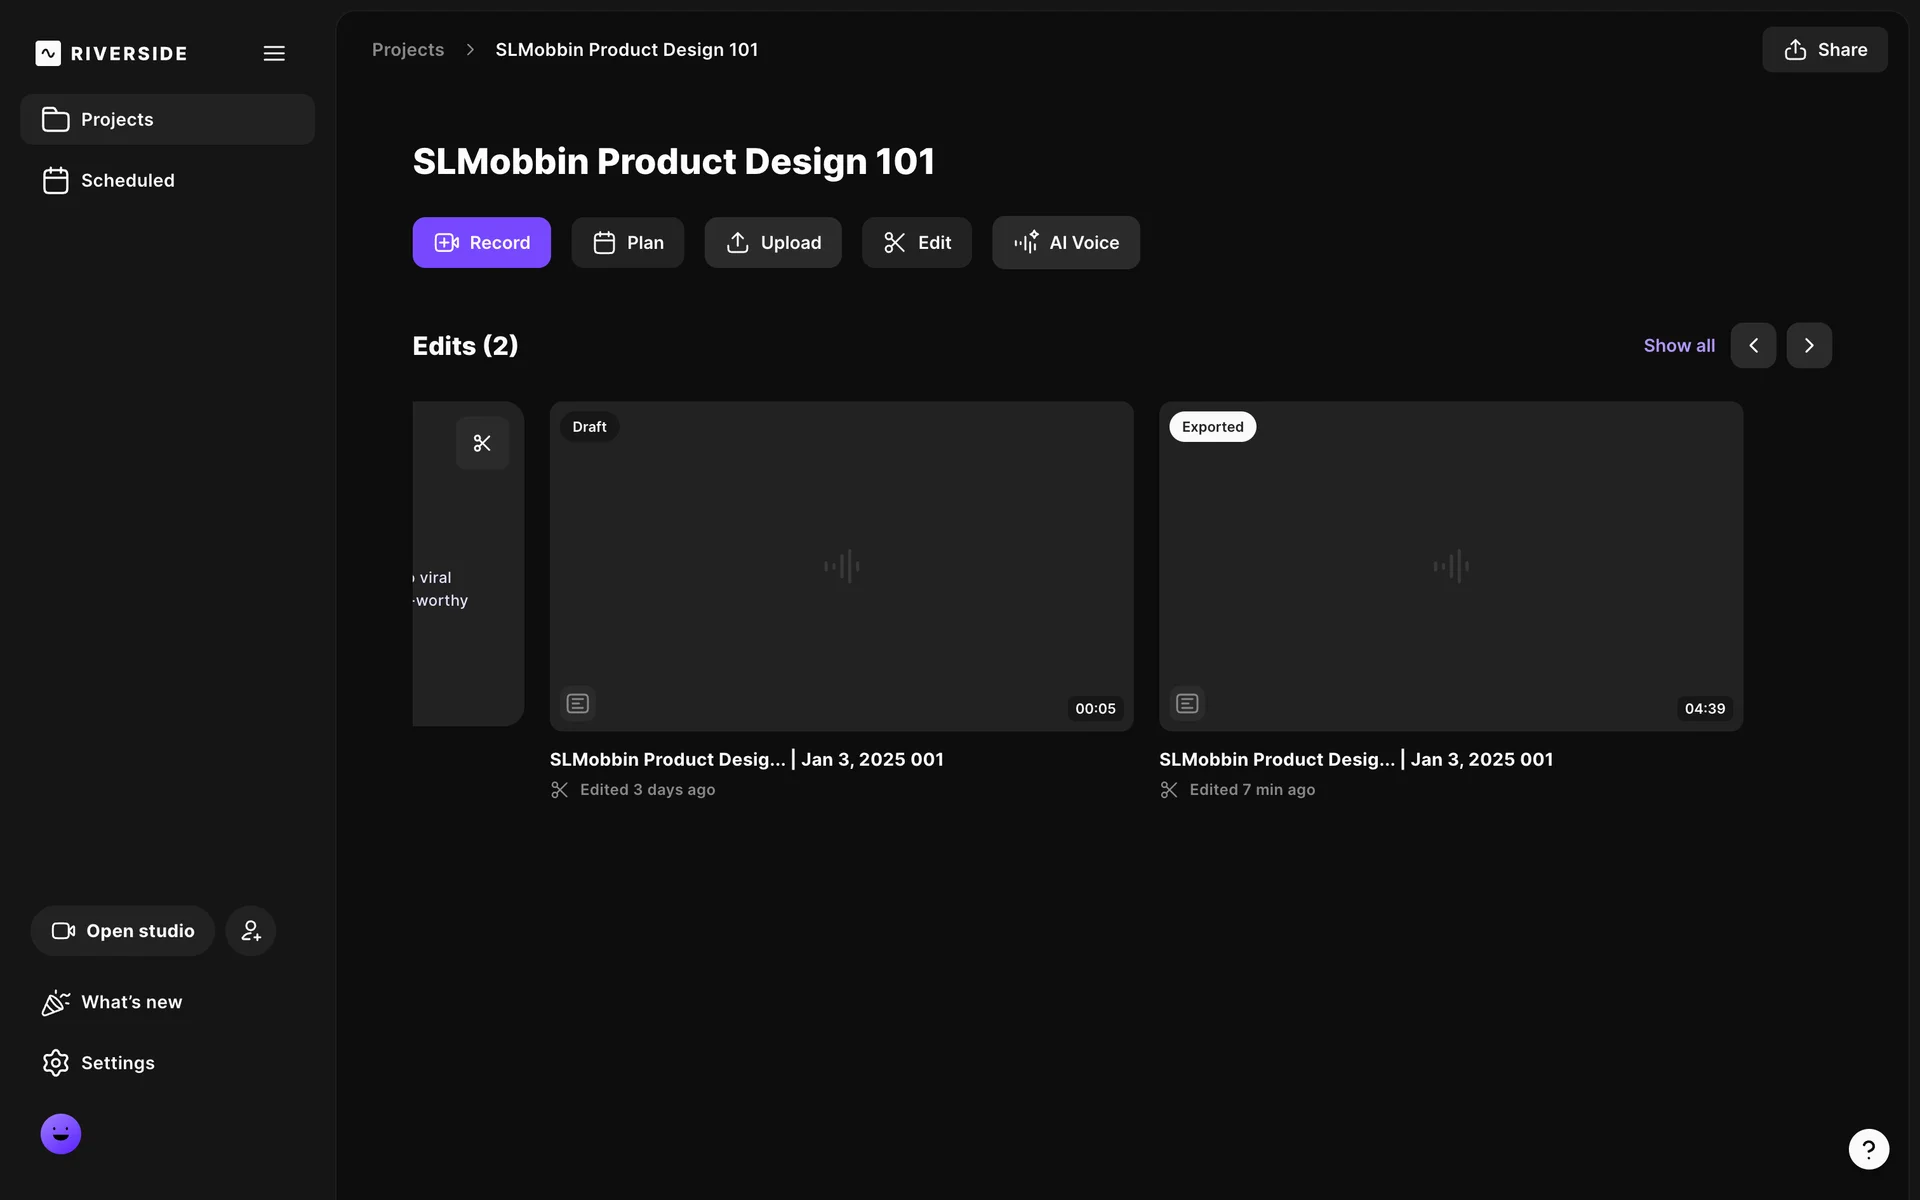1920x1200 pixels.
Task: Open the Projects sidebar item
Action: coord(167,119)
